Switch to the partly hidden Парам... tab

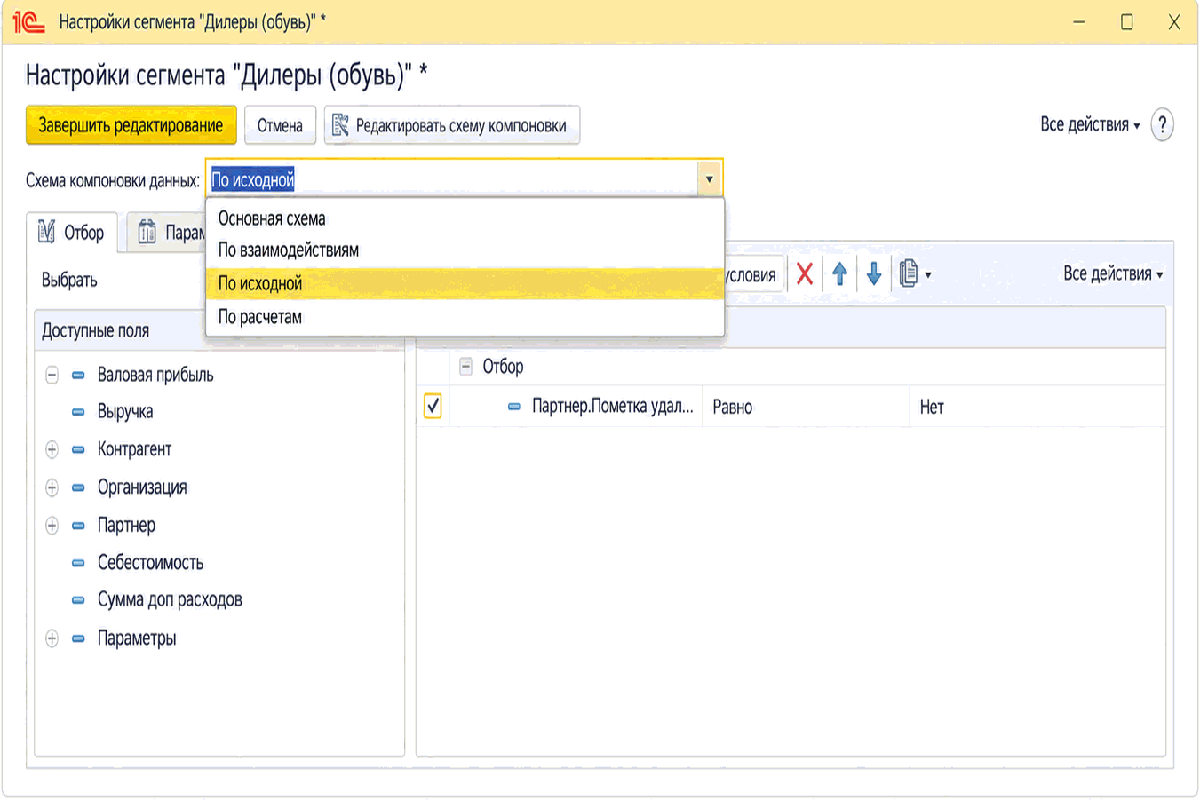(167, 233)
